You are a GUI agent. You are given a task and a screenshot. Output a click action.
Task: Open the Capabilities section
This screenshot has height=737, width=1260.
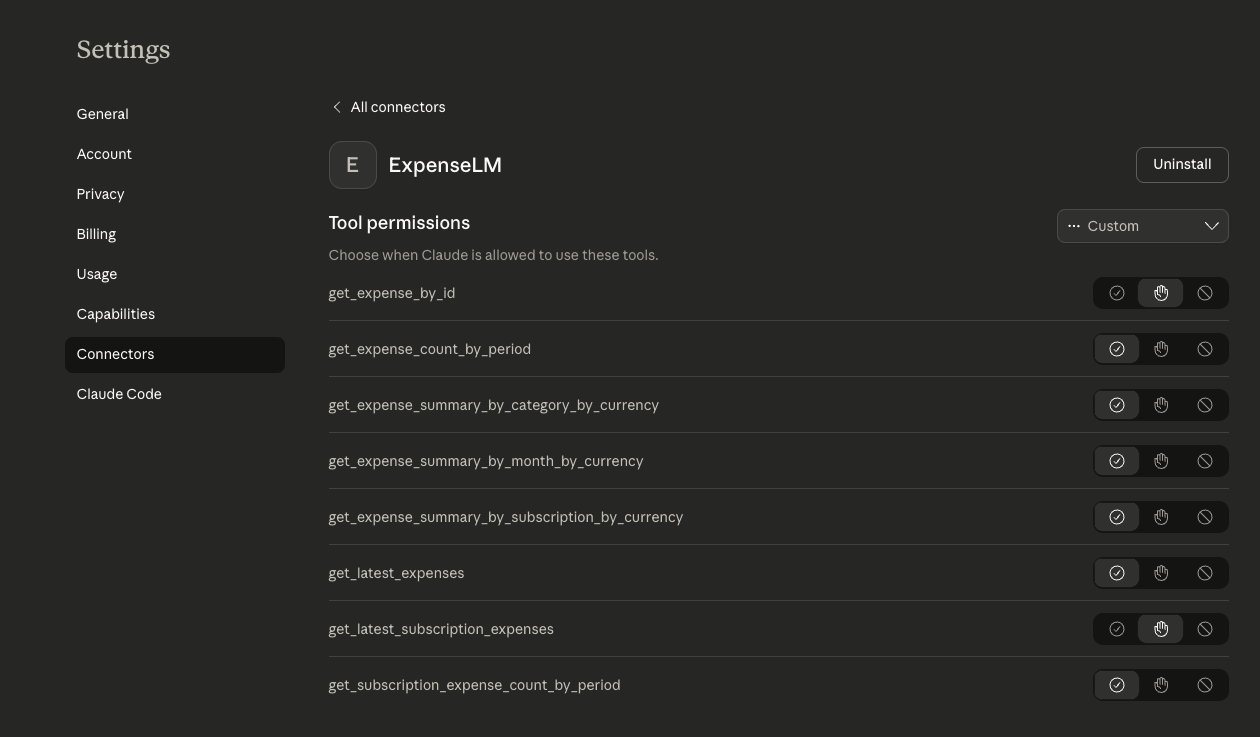point(115,314)
